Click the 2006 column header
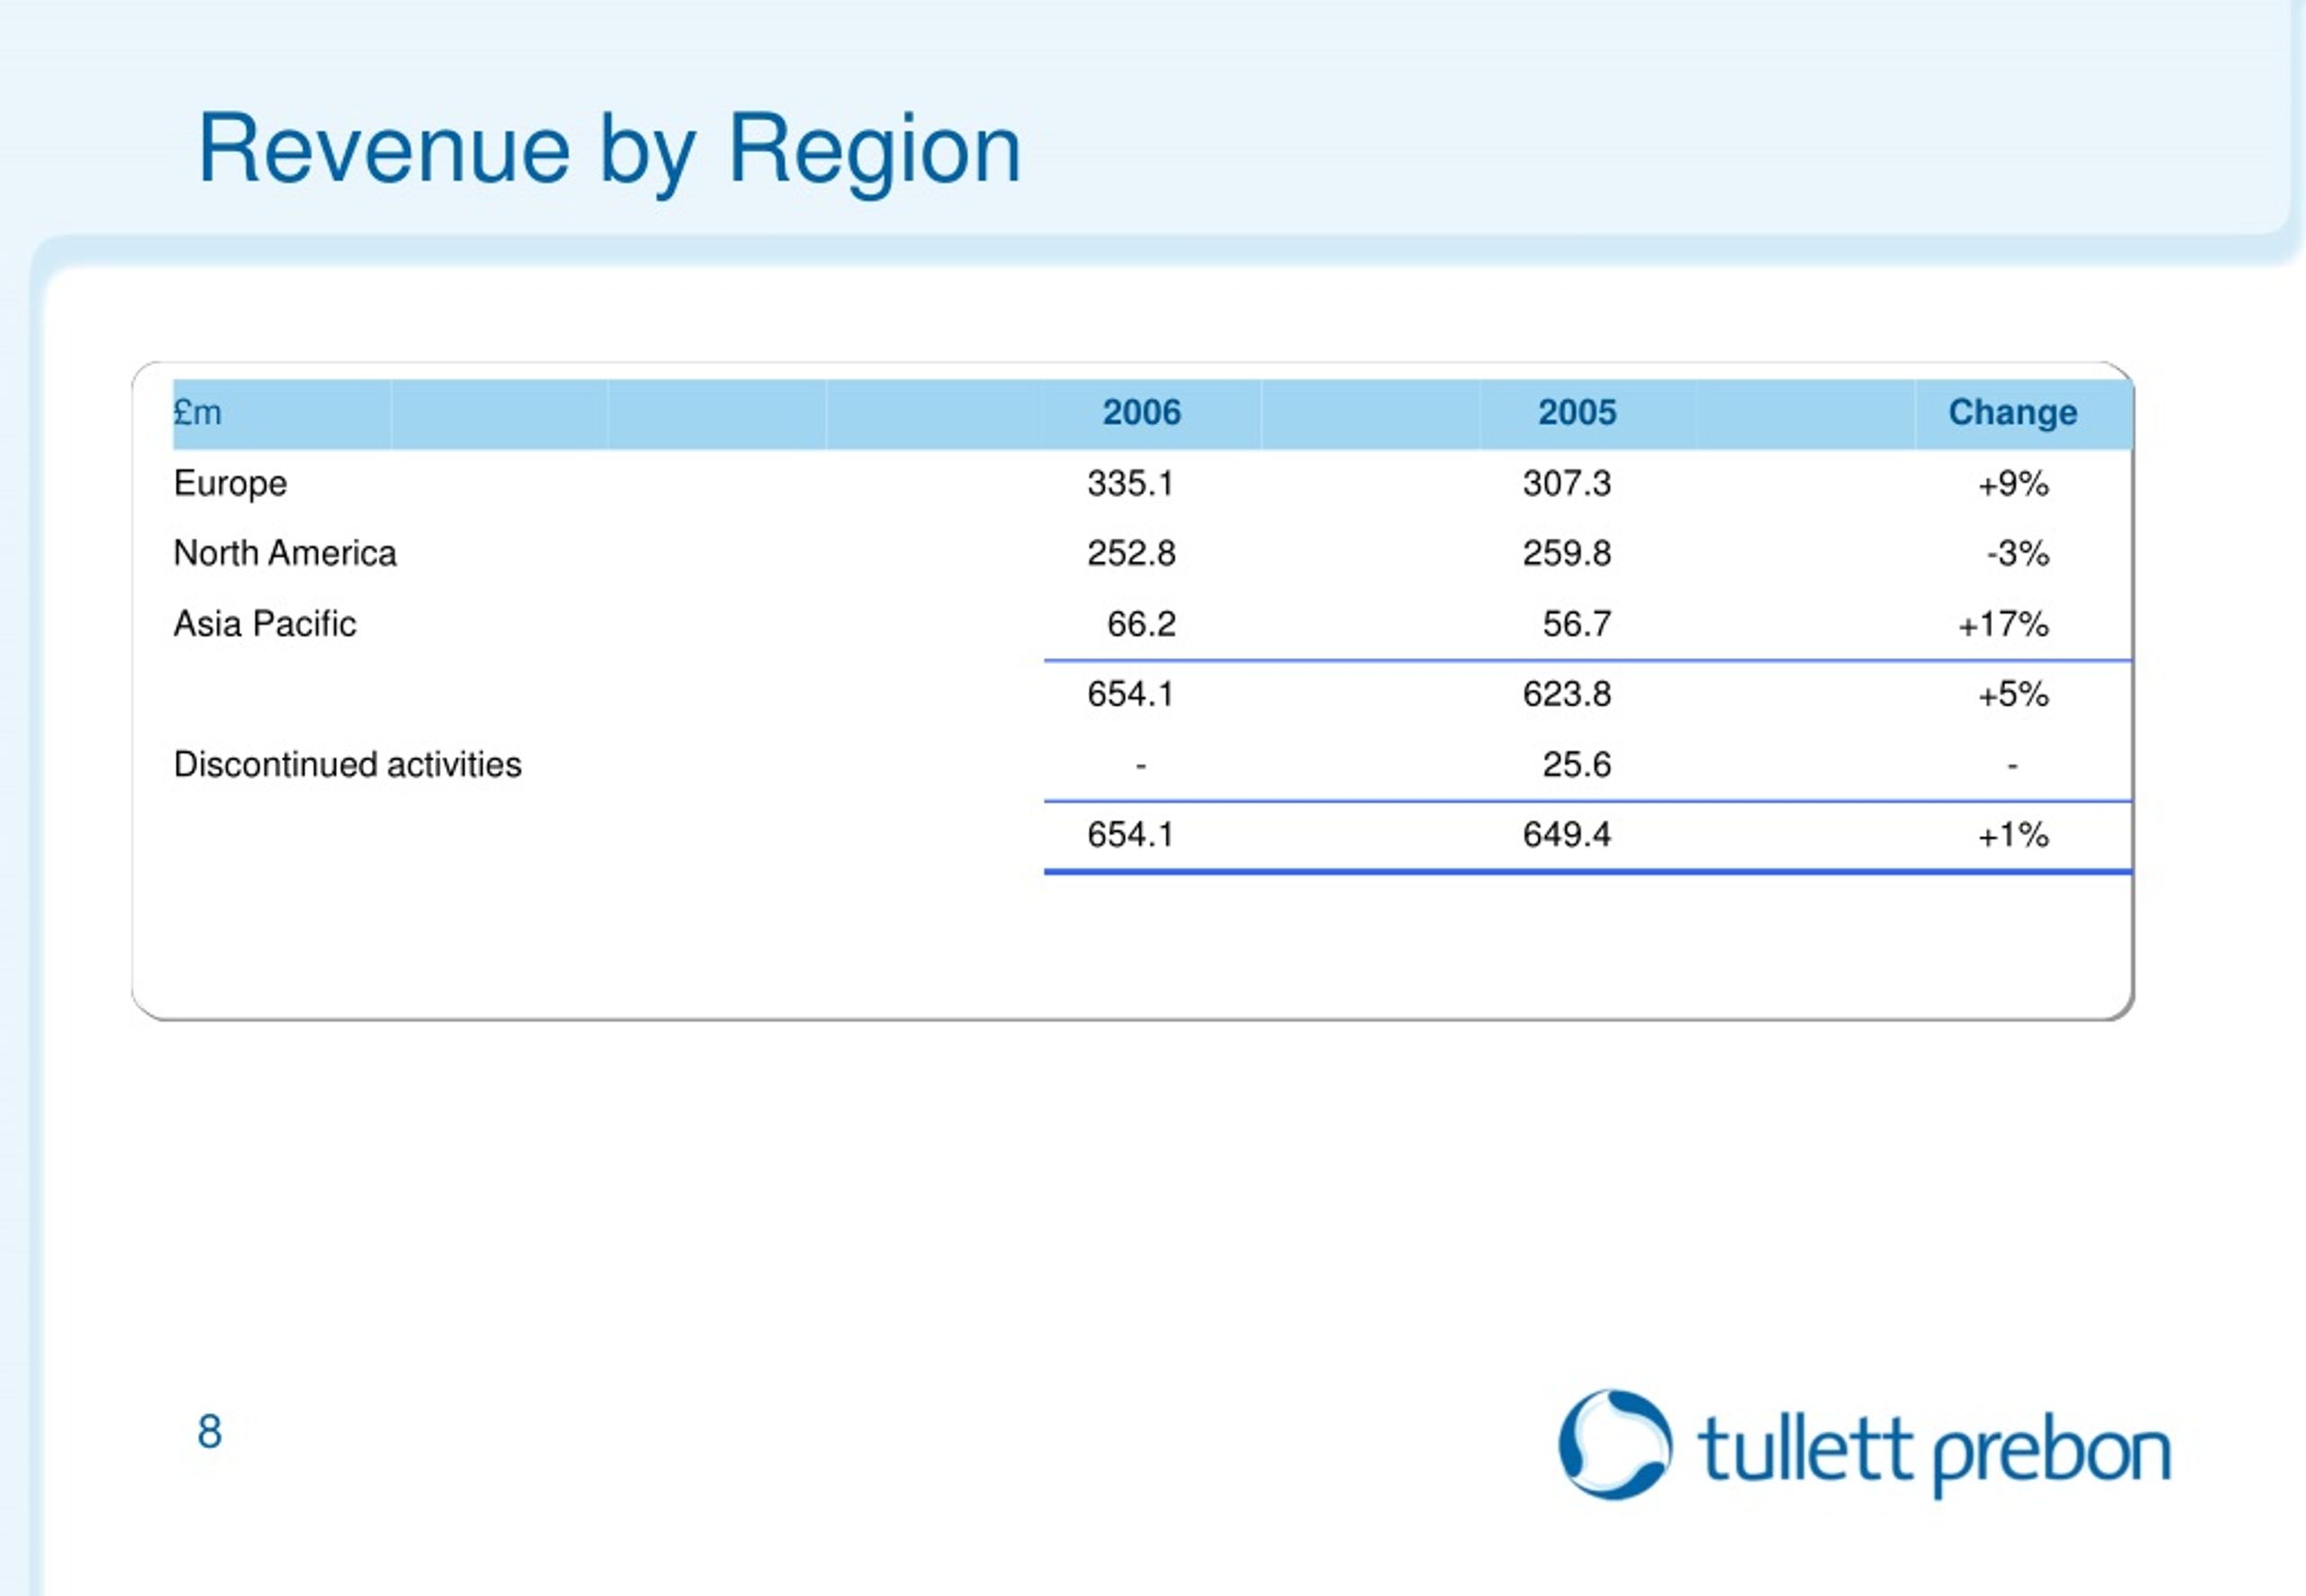The image size is (2306, 1596). [1141, 412]
